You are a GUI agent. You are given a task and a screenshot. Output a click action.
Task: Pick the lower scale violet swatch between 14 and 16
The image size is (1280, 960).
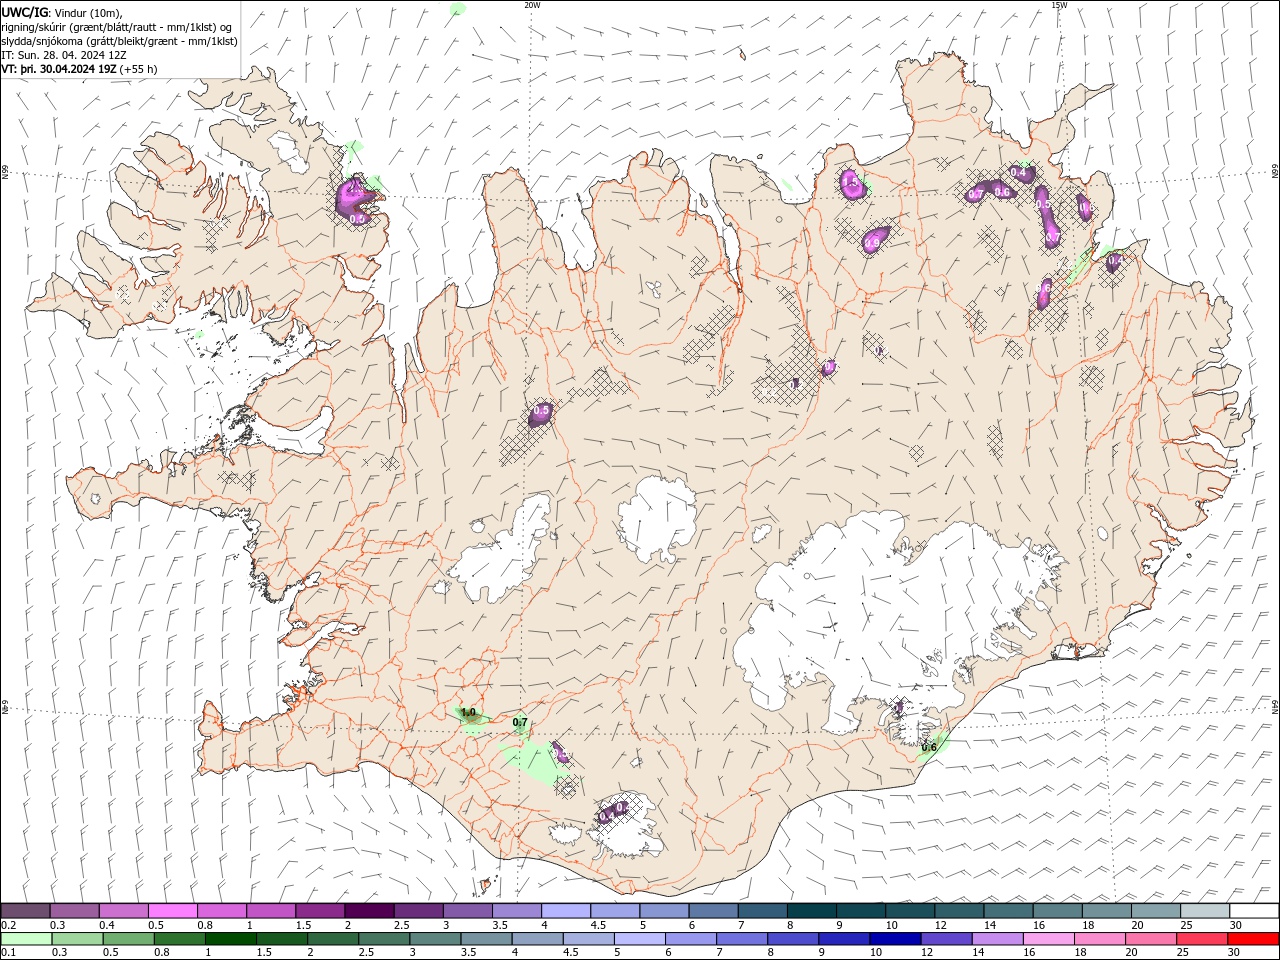[996, 939]
